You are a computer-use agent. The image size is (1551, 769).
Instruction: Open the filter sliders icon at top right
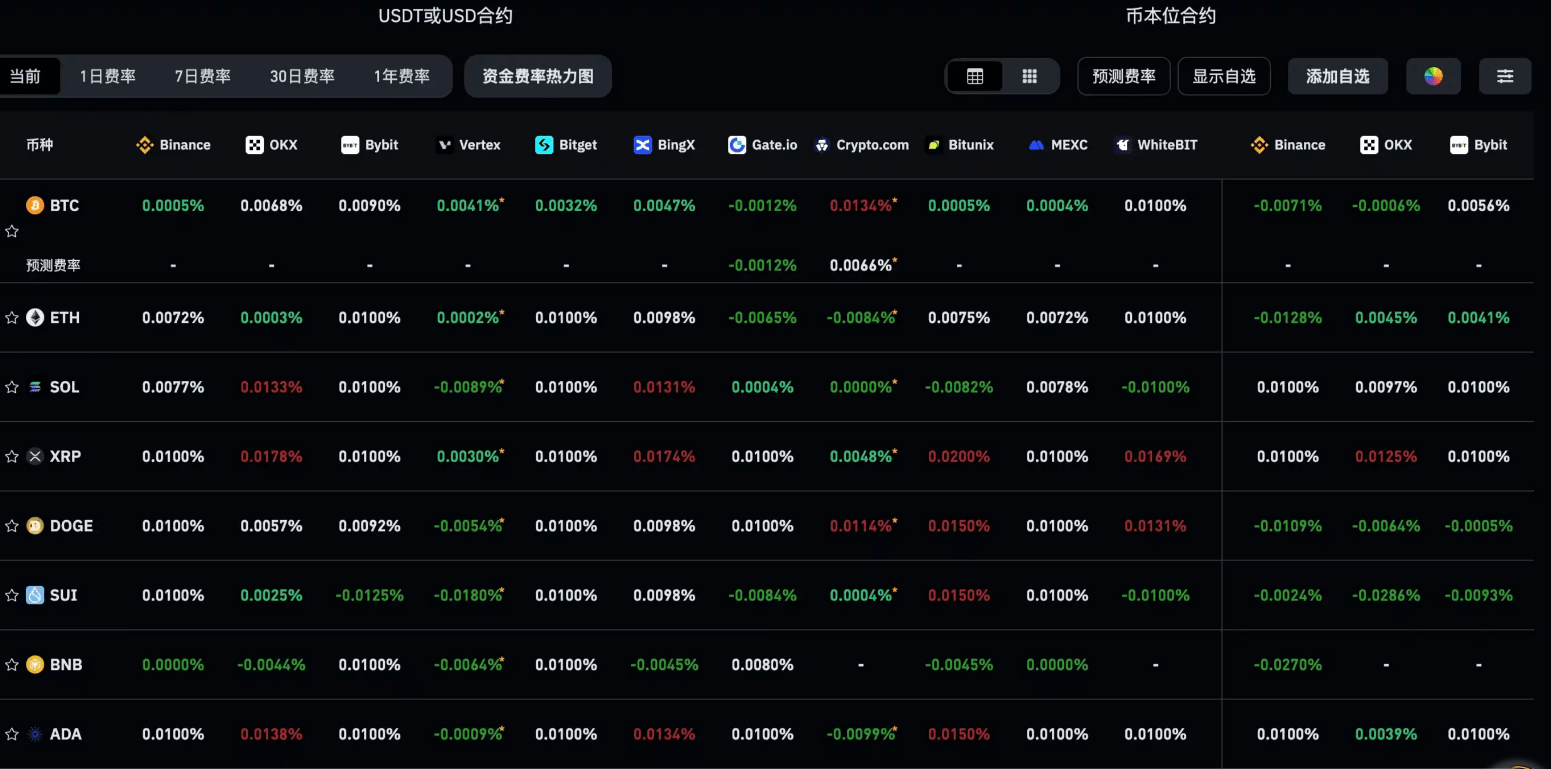click(x=1505, y=75)
